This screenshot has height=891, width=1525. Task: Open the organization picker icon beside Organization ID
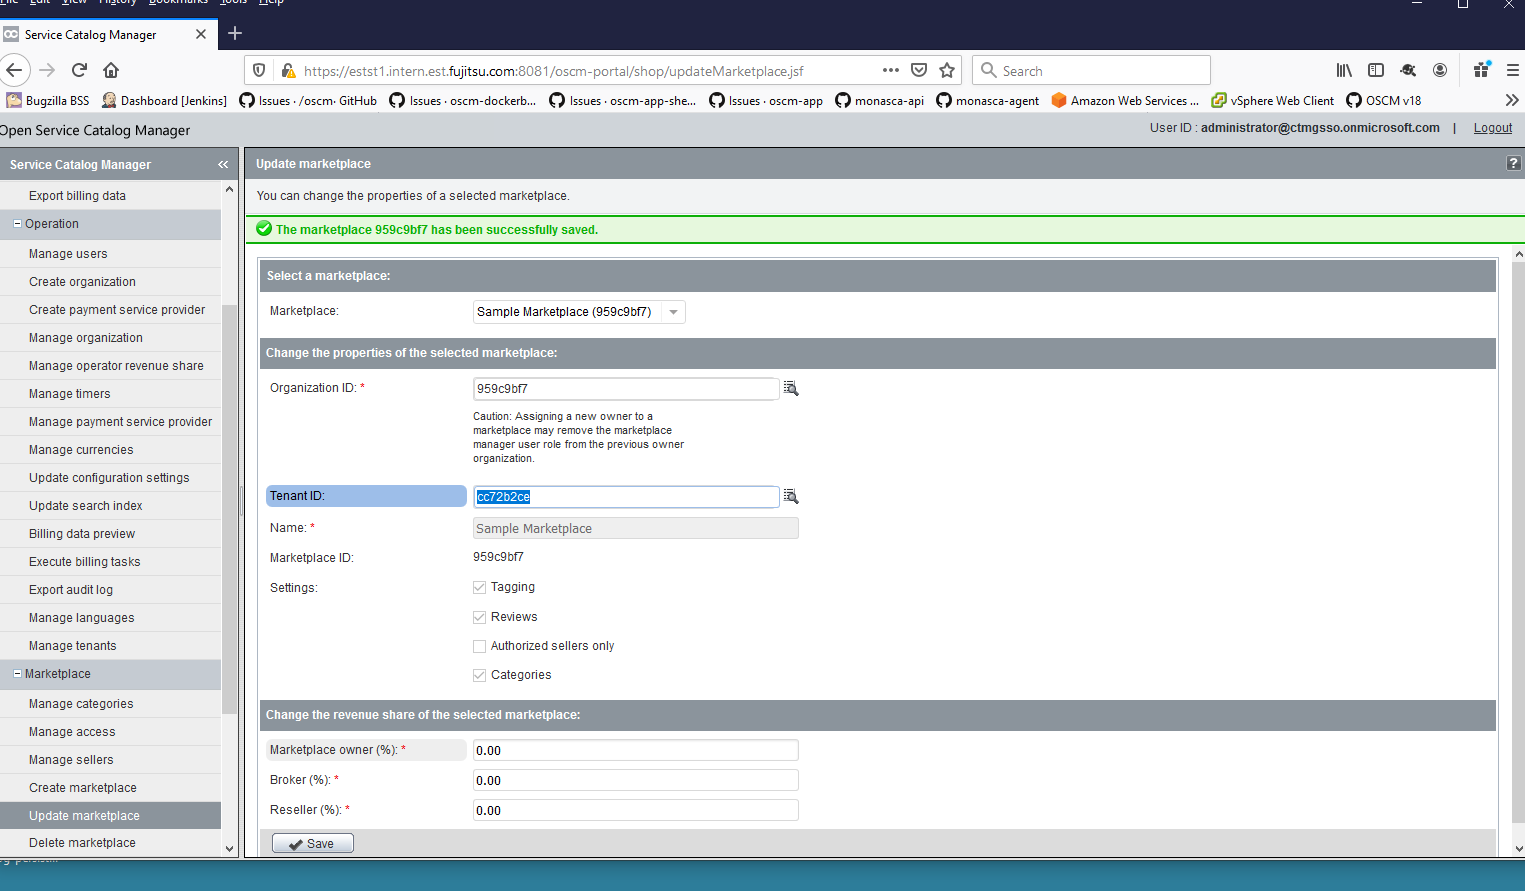coord(791,388)
